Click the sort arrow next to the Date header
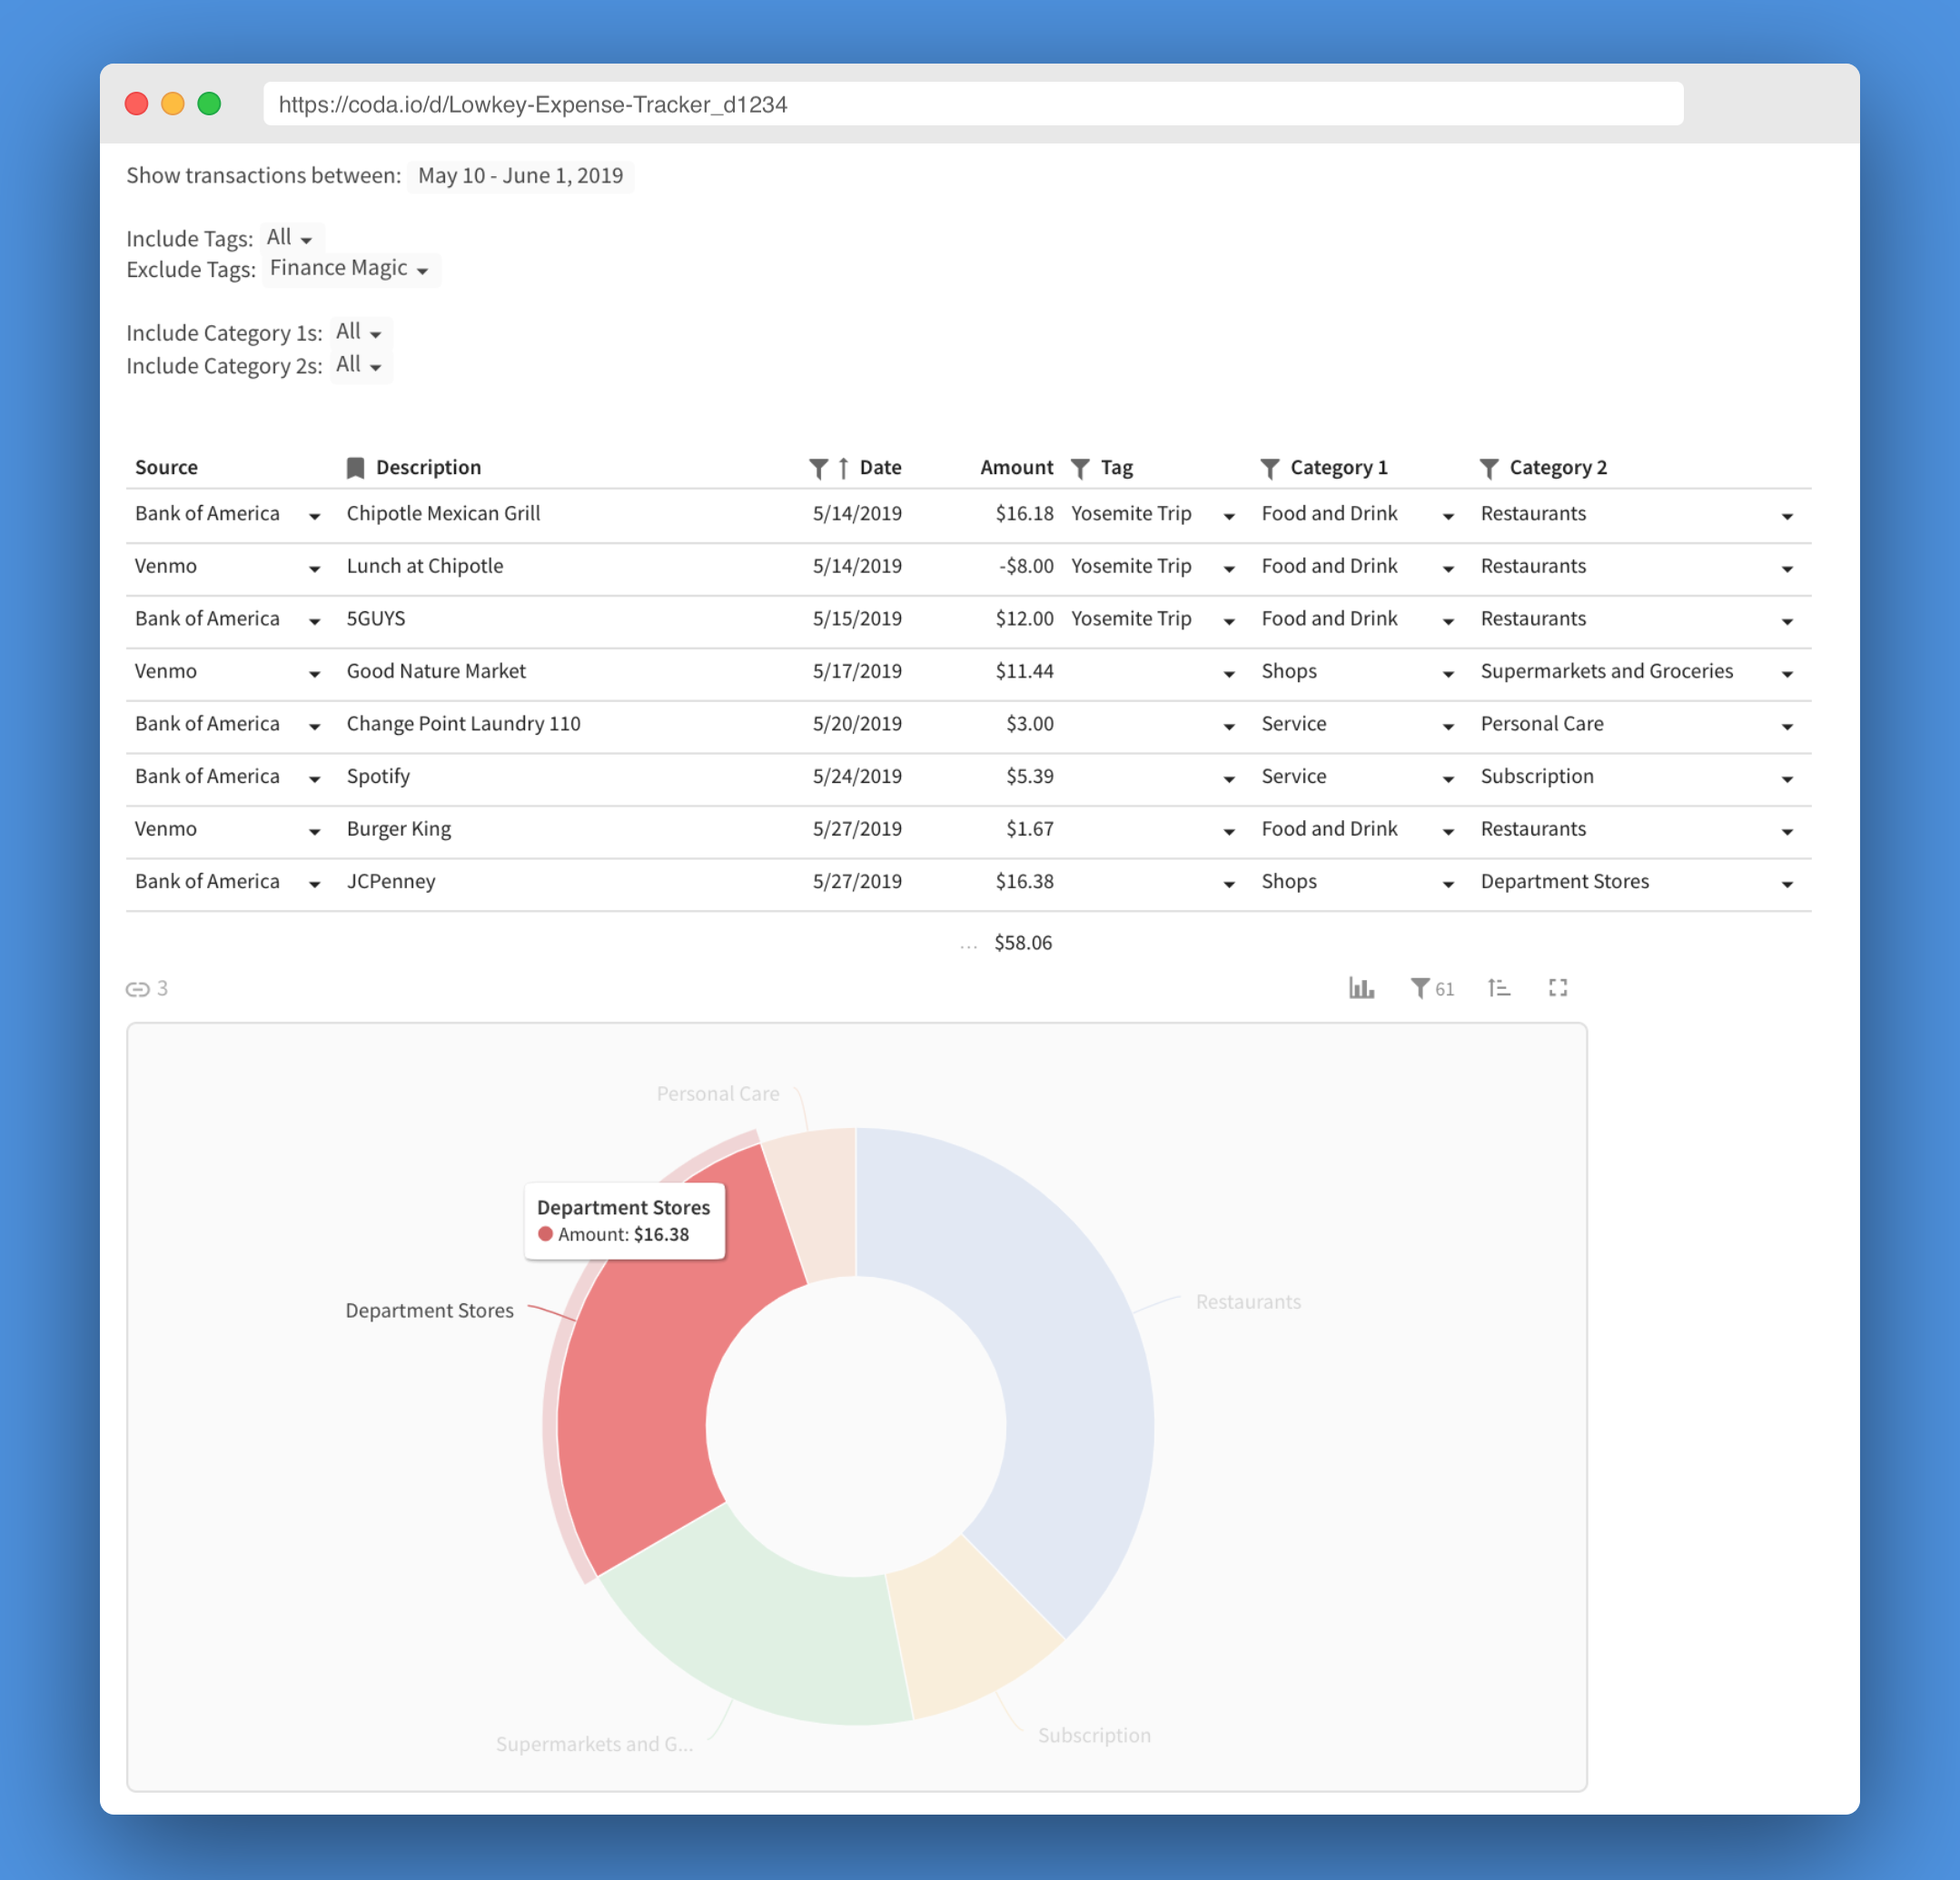Image resolution: width=1960 pixels, height=1880 pixels. click(843, 468)
